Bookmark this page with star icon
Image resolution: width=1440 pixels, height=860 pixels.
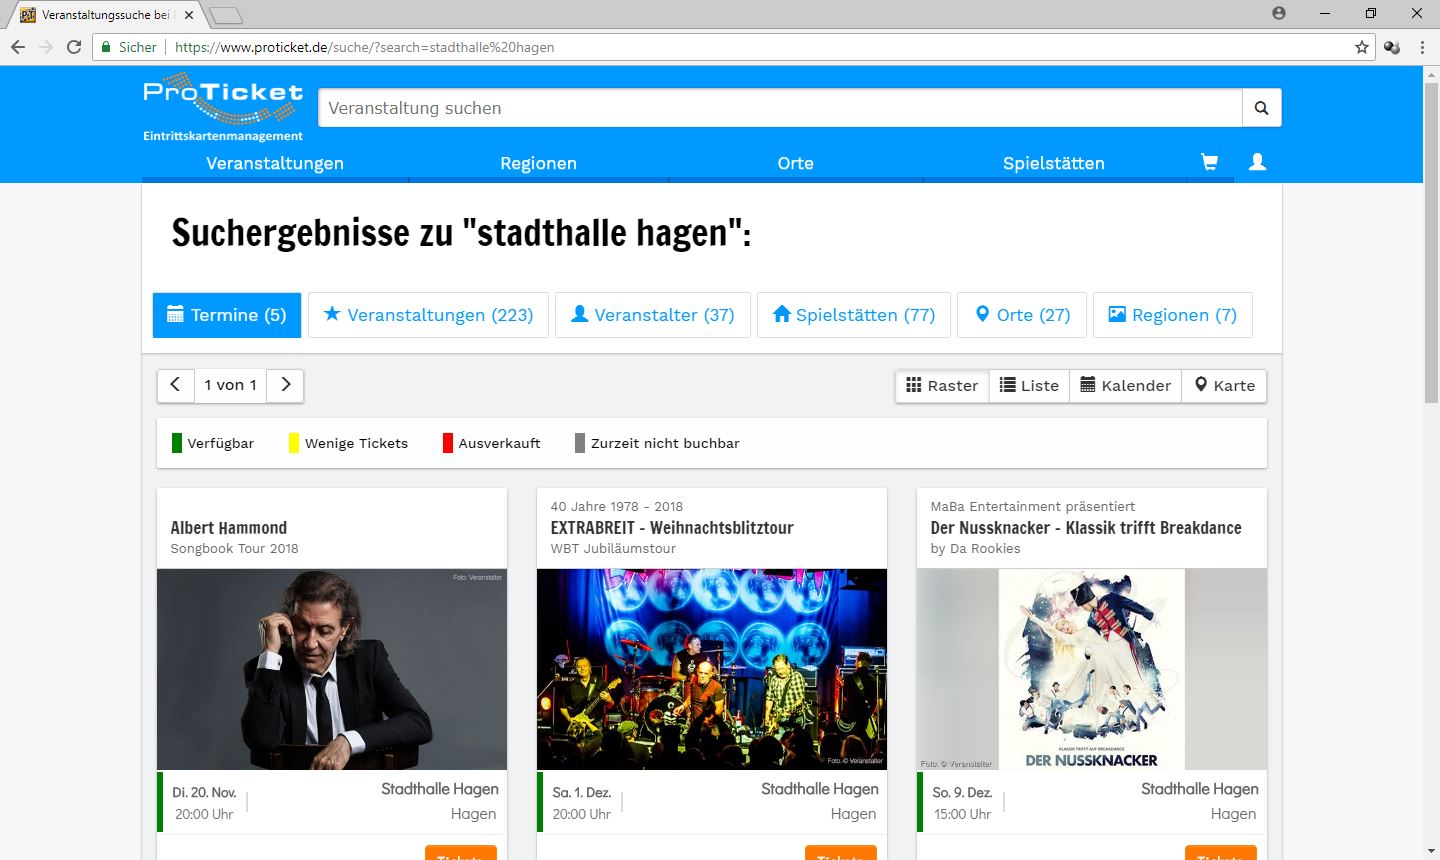pyautogui.click(x=1361, y=47)
